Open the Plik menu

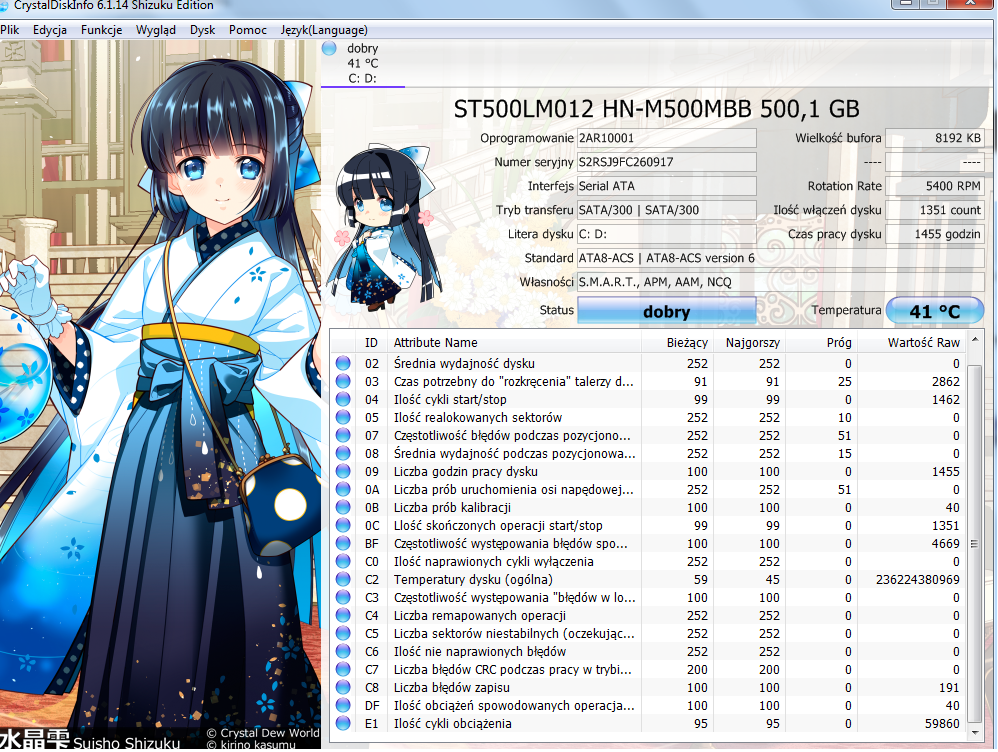tap(10, 30)
